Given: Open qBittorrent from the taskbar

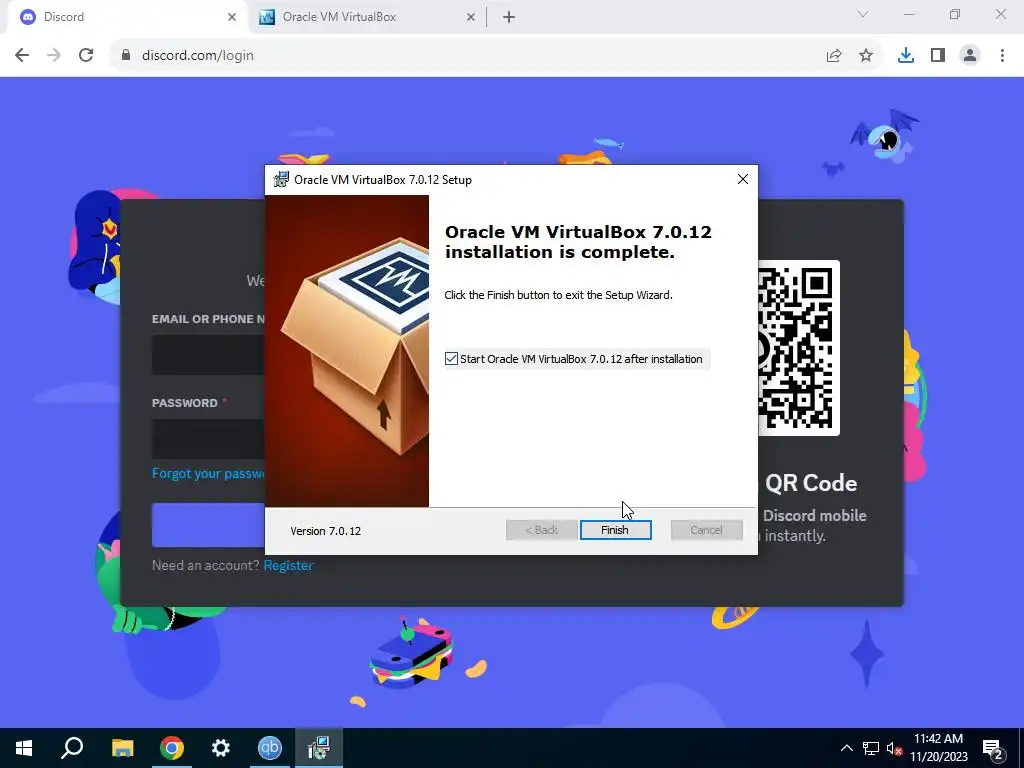Looking at the screenshot, I should (x=270, y=748).
